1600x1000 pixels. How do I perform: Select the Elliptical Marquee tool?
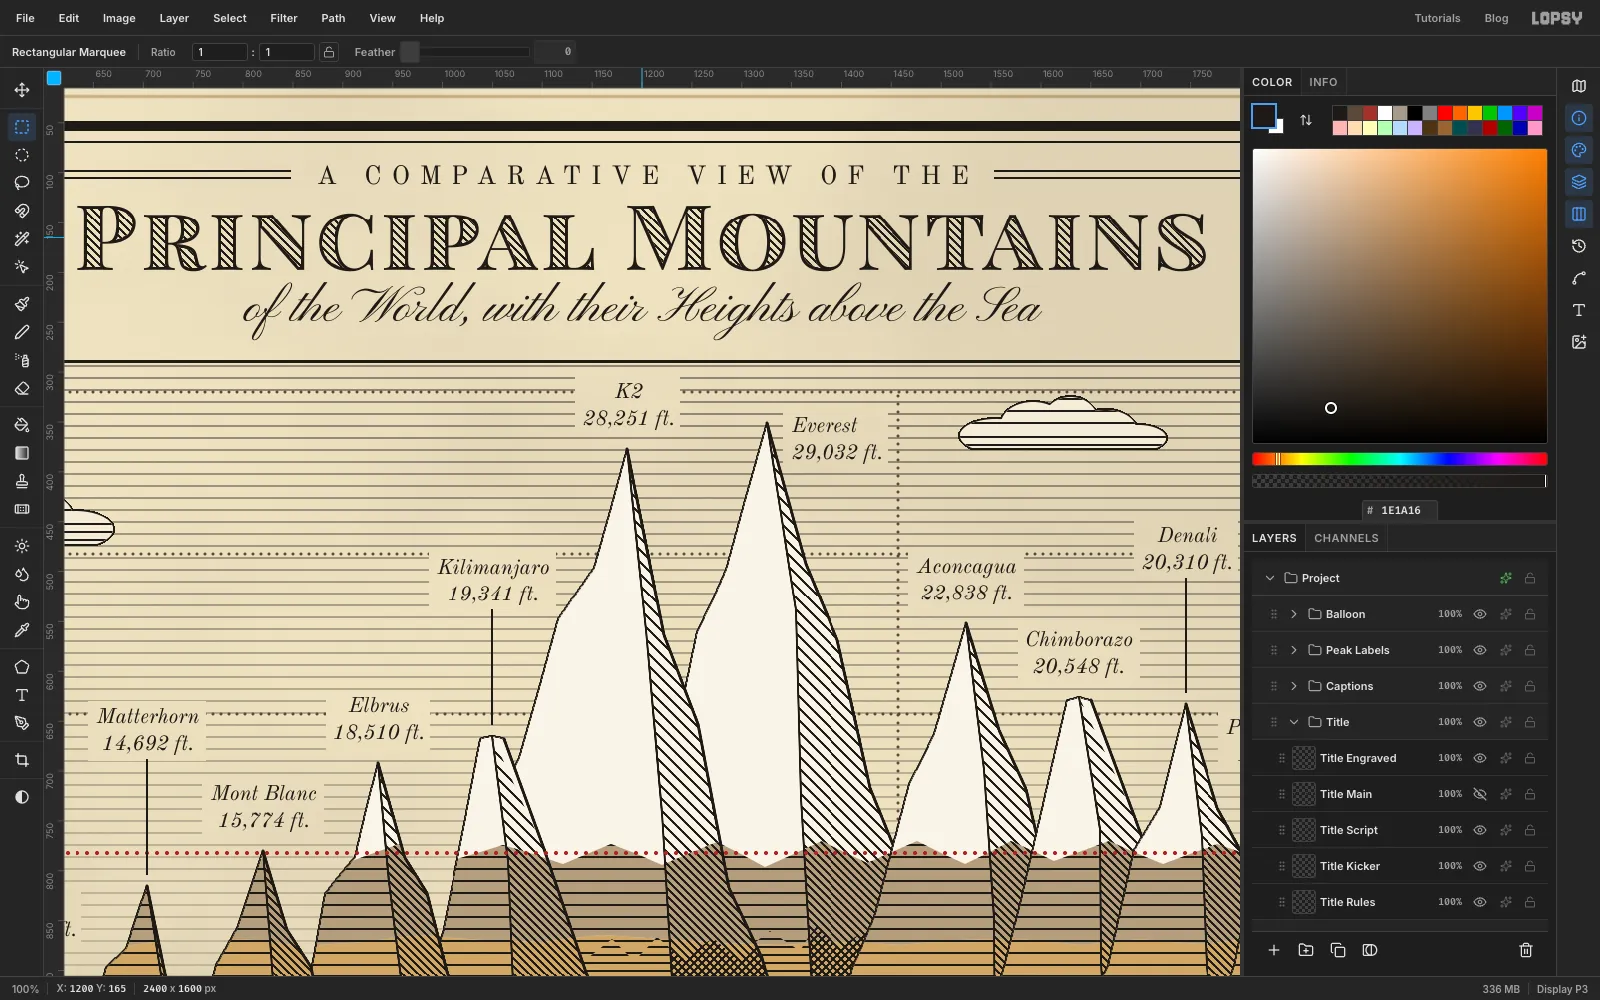point(22,155)
